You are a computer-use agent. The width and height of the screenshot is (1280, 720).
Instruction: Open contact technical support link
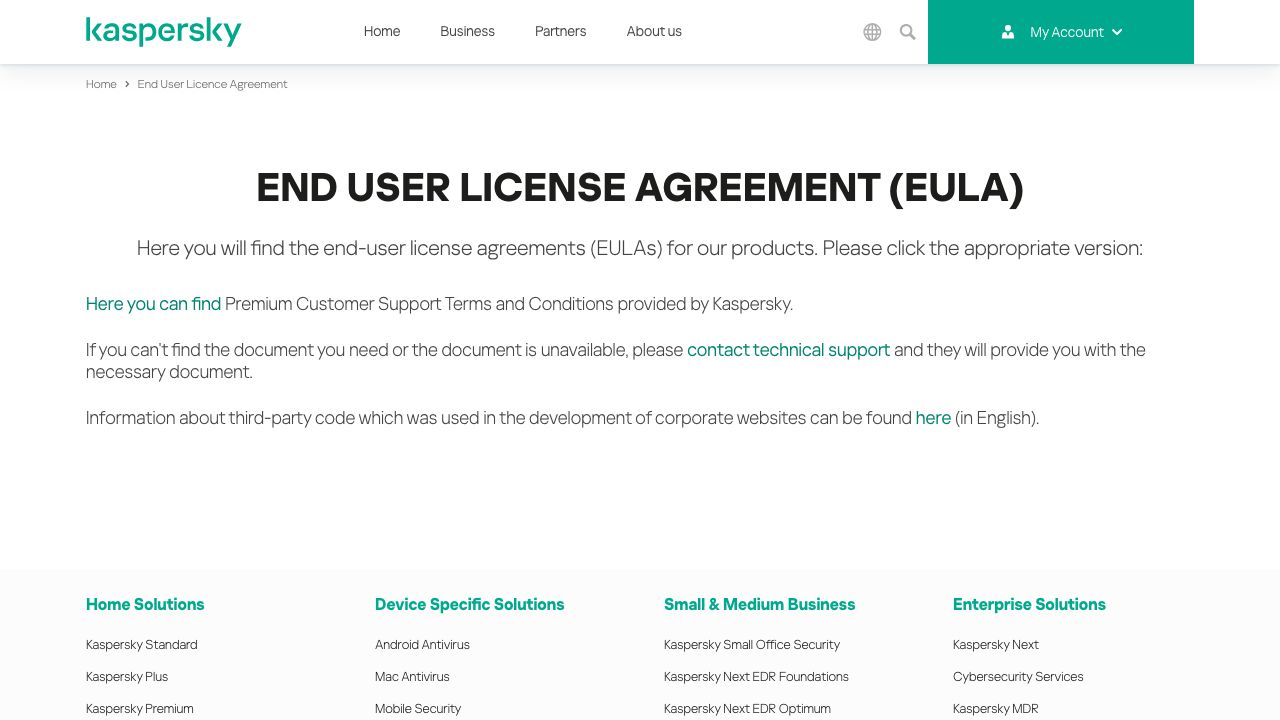tap(788, 350)
